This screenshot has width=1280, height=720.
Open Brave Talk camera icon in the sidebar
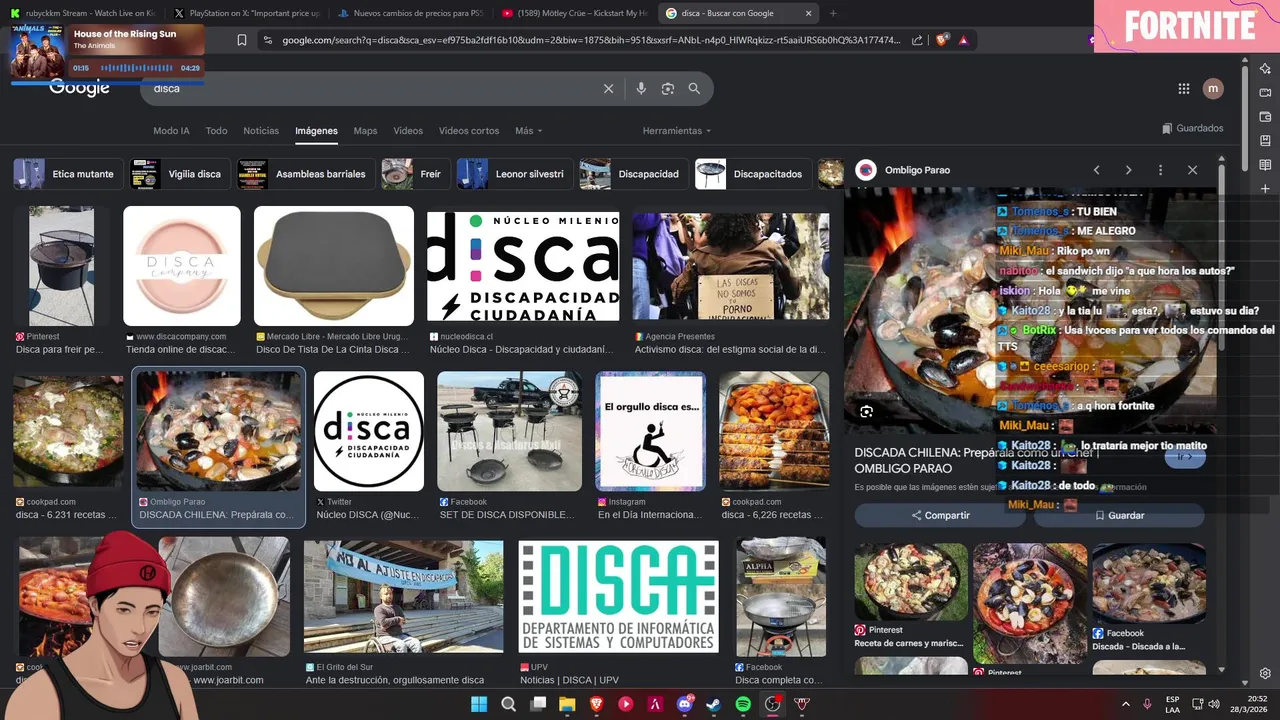coord(1265,93)
